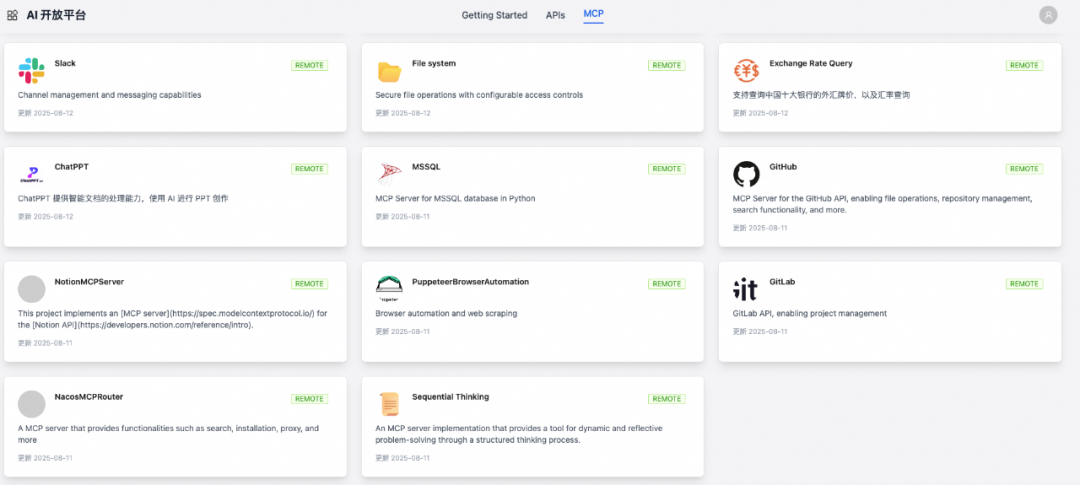Open the Sequential Thinking title
Viewport: 1080px width, 485px height.
(x=450, y=397)
